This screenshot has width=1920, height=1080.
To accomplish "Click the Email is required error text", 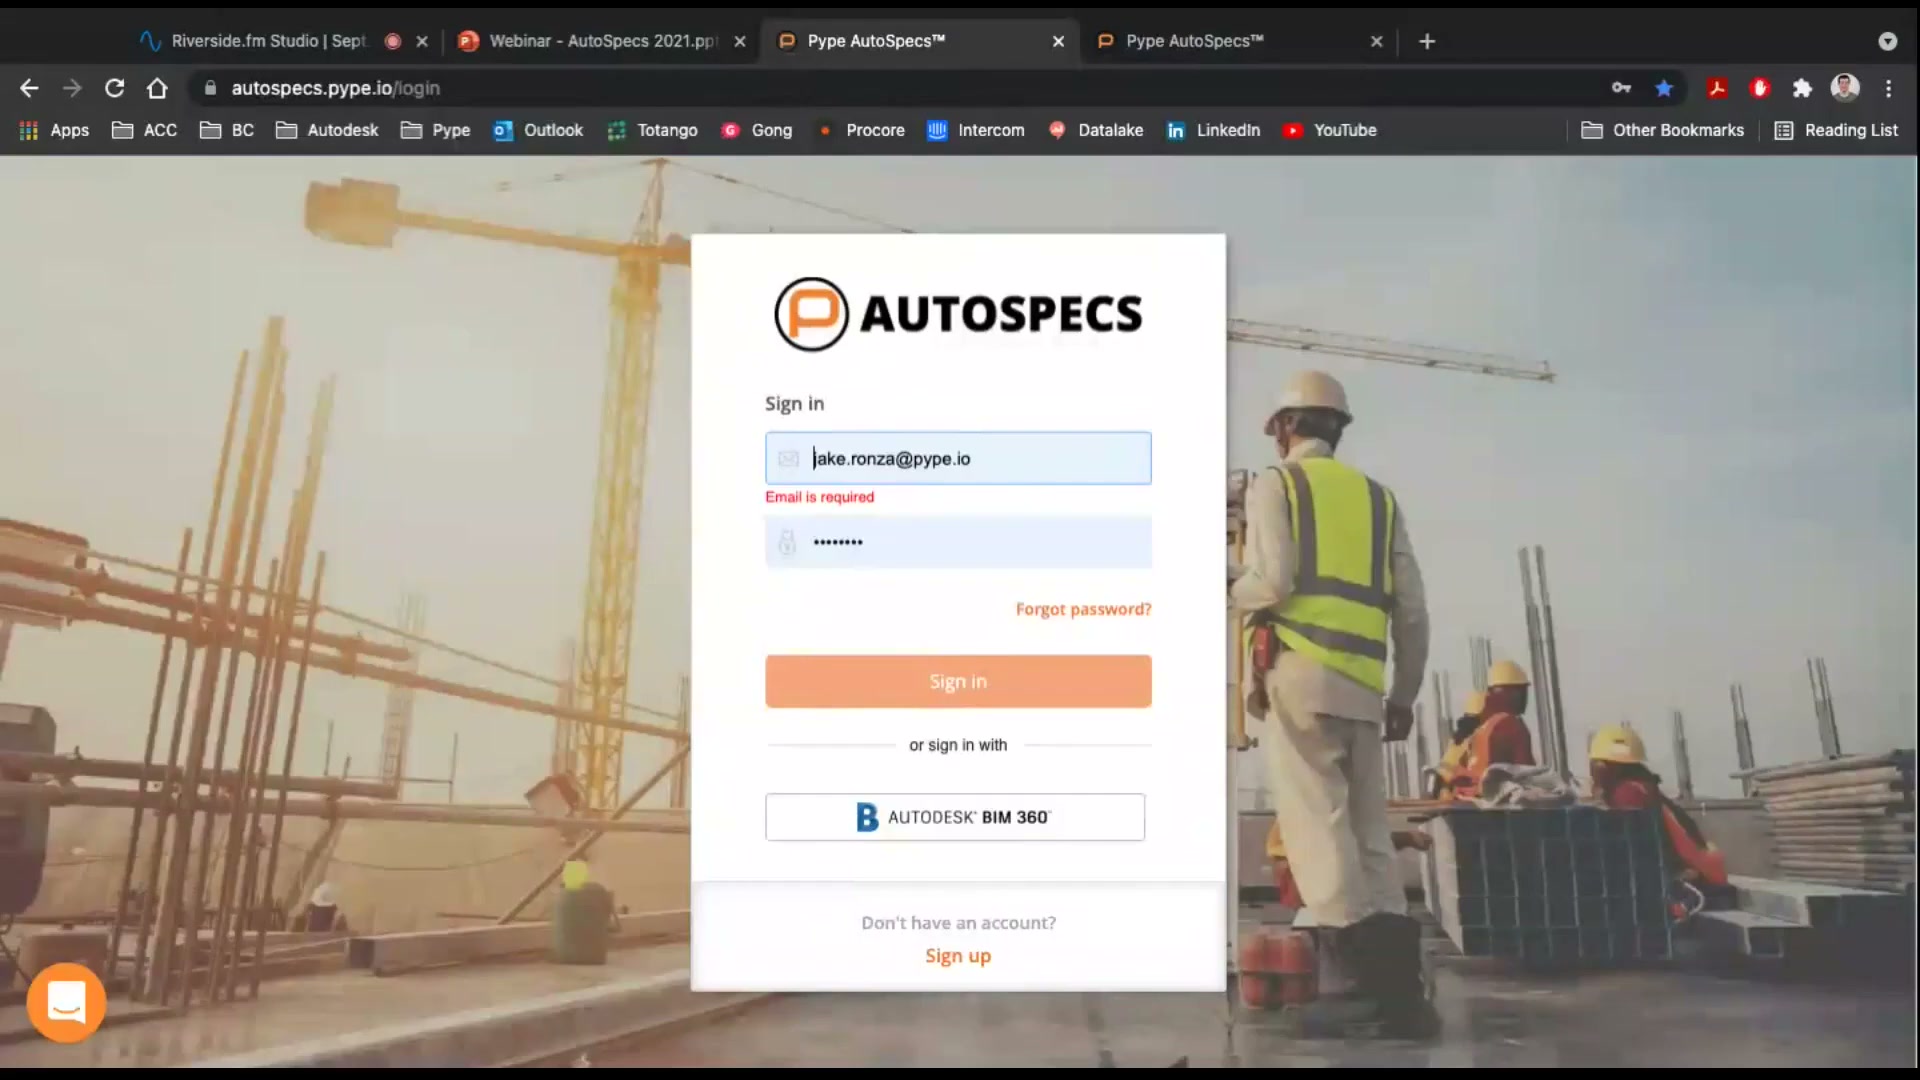I will pos(819,497).
